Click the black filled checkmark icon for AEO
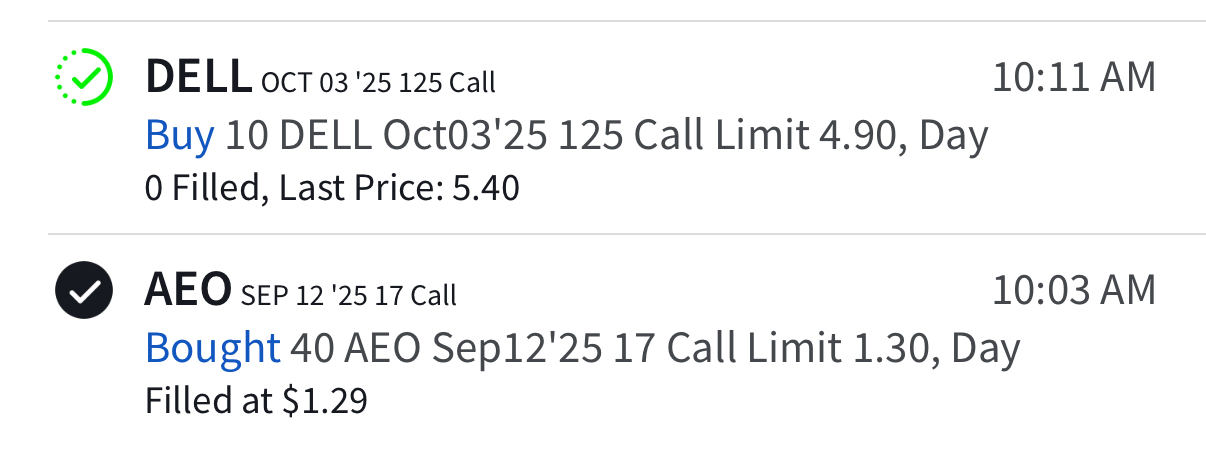The height and width of the screenshot is (454, 1206). (x=85, y=292)
